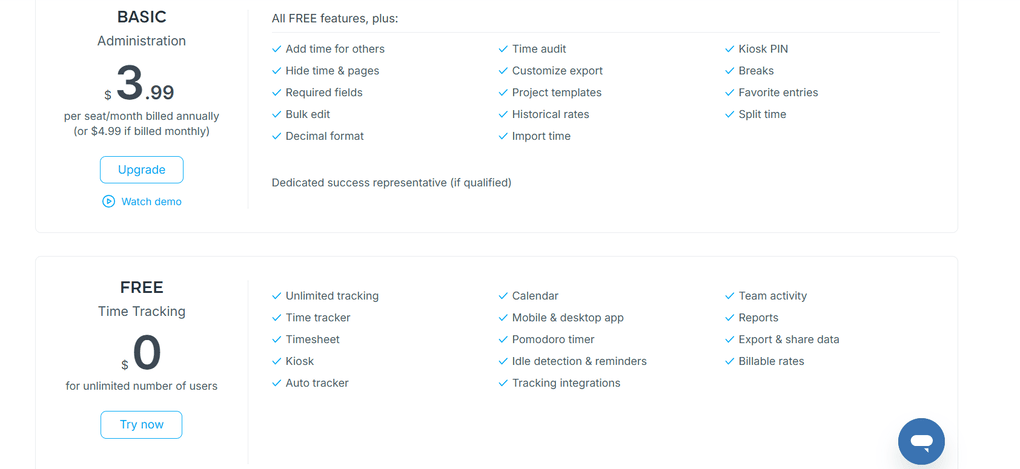This screenshot has width=1020, height=469.
Task: Click the BASIC plan heading
Action: 141,17
